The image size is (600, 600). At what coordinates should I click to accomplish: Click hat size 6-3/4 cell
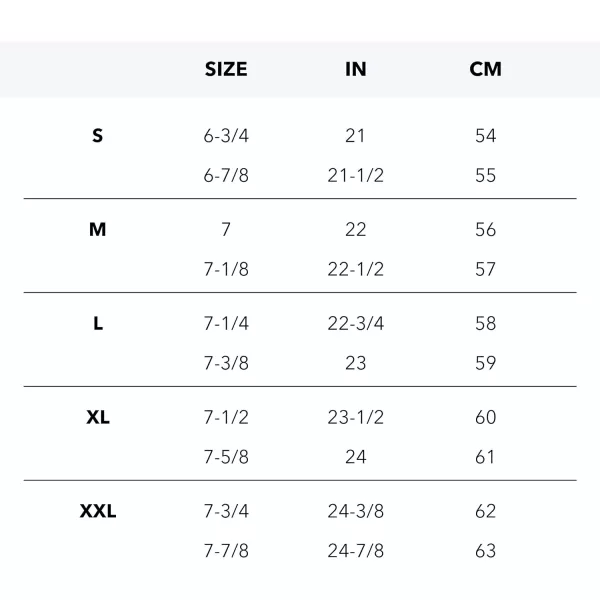coord(226,136)
